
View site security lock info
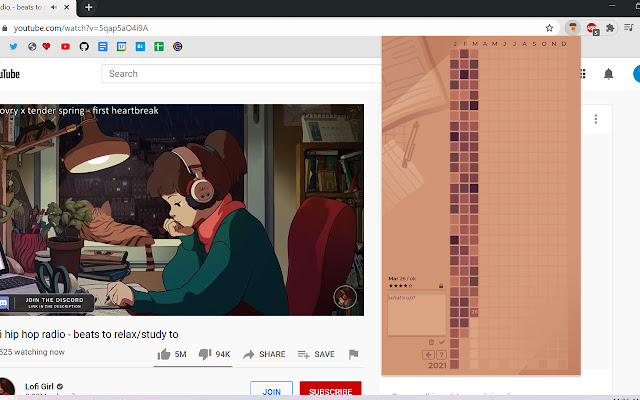[5, 28]
